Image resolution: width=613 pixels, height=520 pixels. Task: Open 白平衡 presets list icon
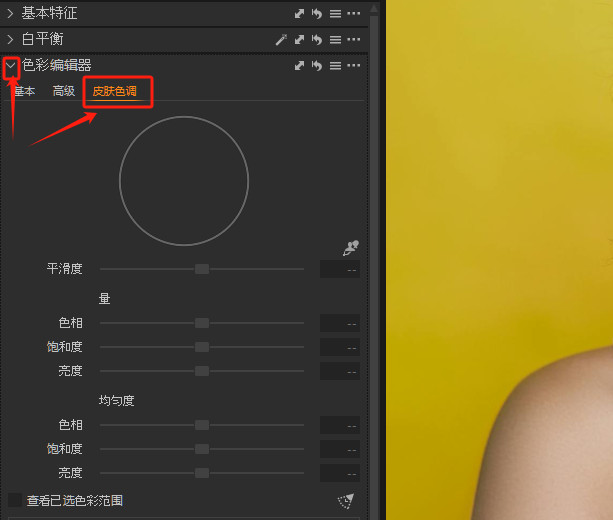pyautogui.click(x=335, y=39)
